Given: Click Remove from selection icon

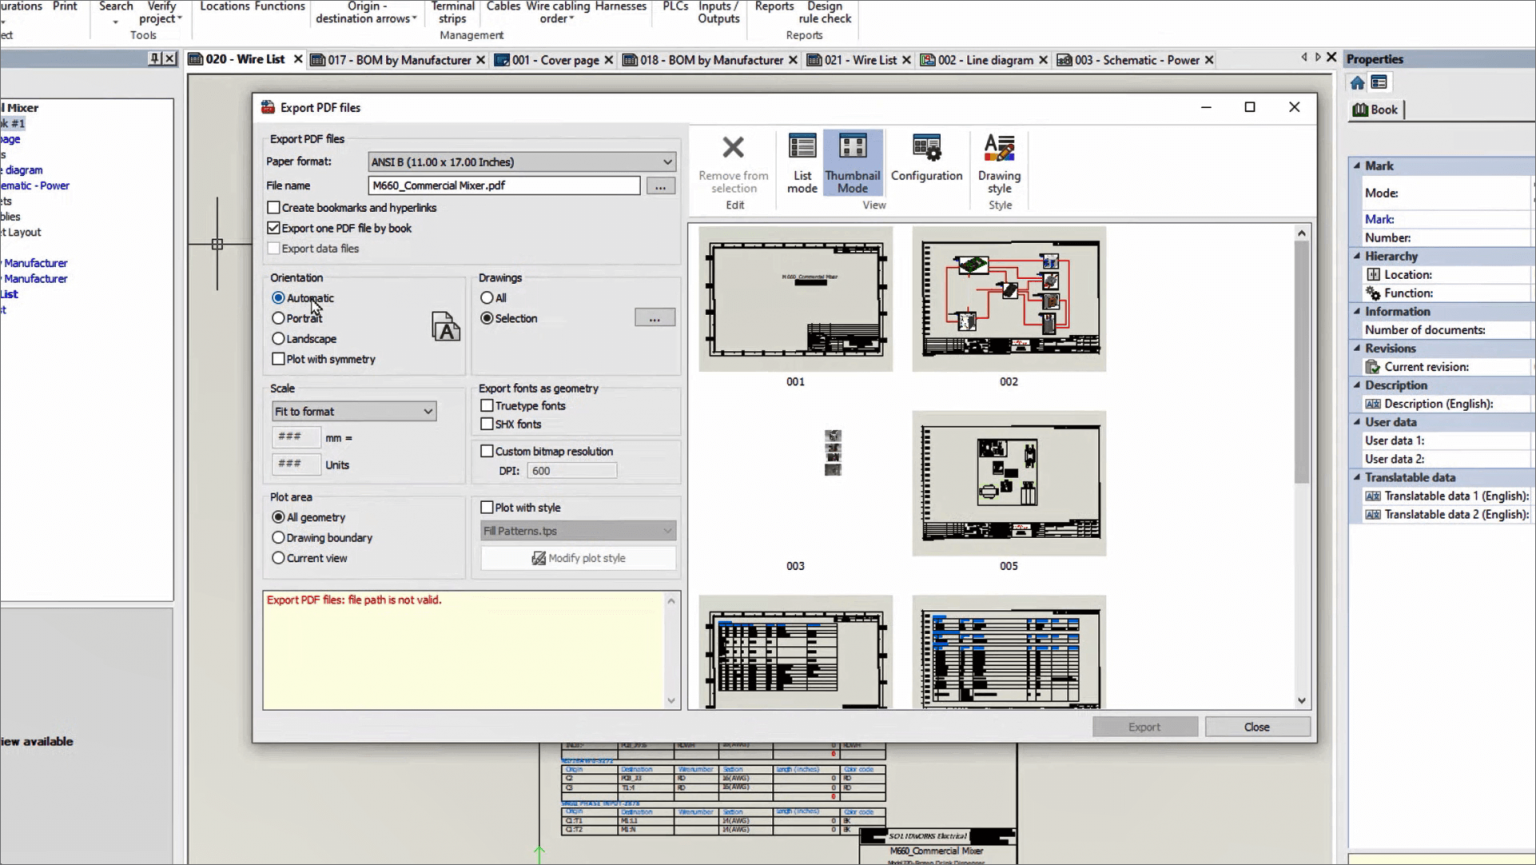Looking at the screenshot, I should 733,148.
